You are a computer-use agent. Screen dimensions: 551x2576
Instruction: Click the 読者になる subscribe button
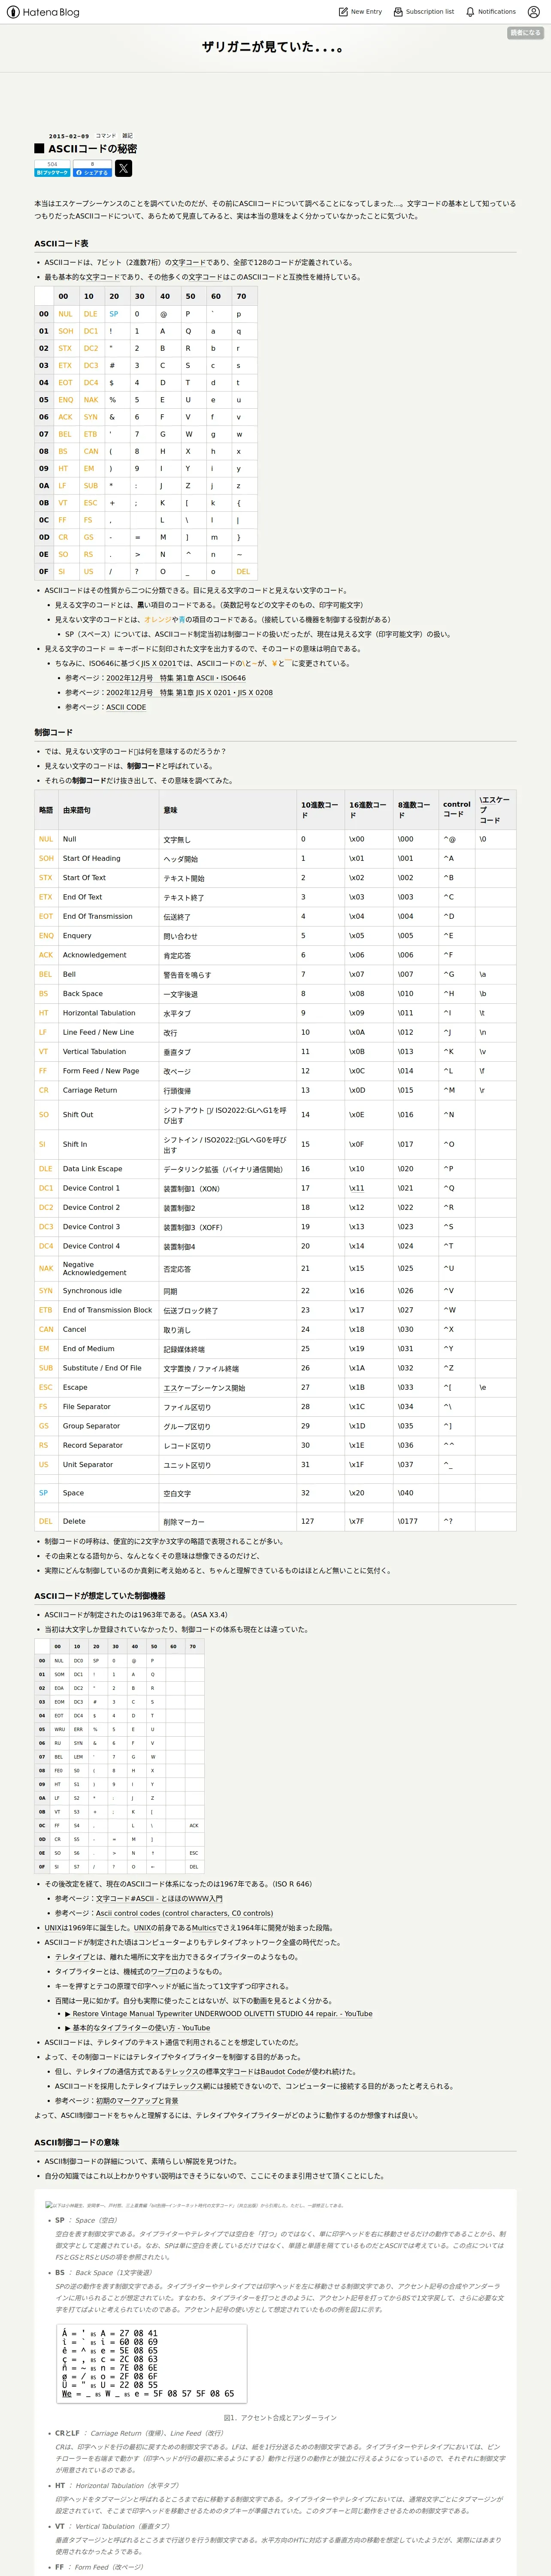[x=525, y=33]
